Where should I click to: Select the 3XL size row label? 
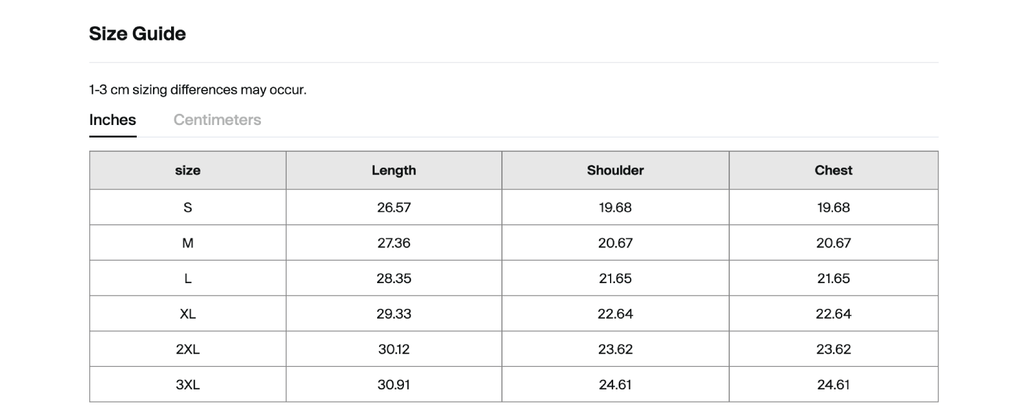pos(188,384)
